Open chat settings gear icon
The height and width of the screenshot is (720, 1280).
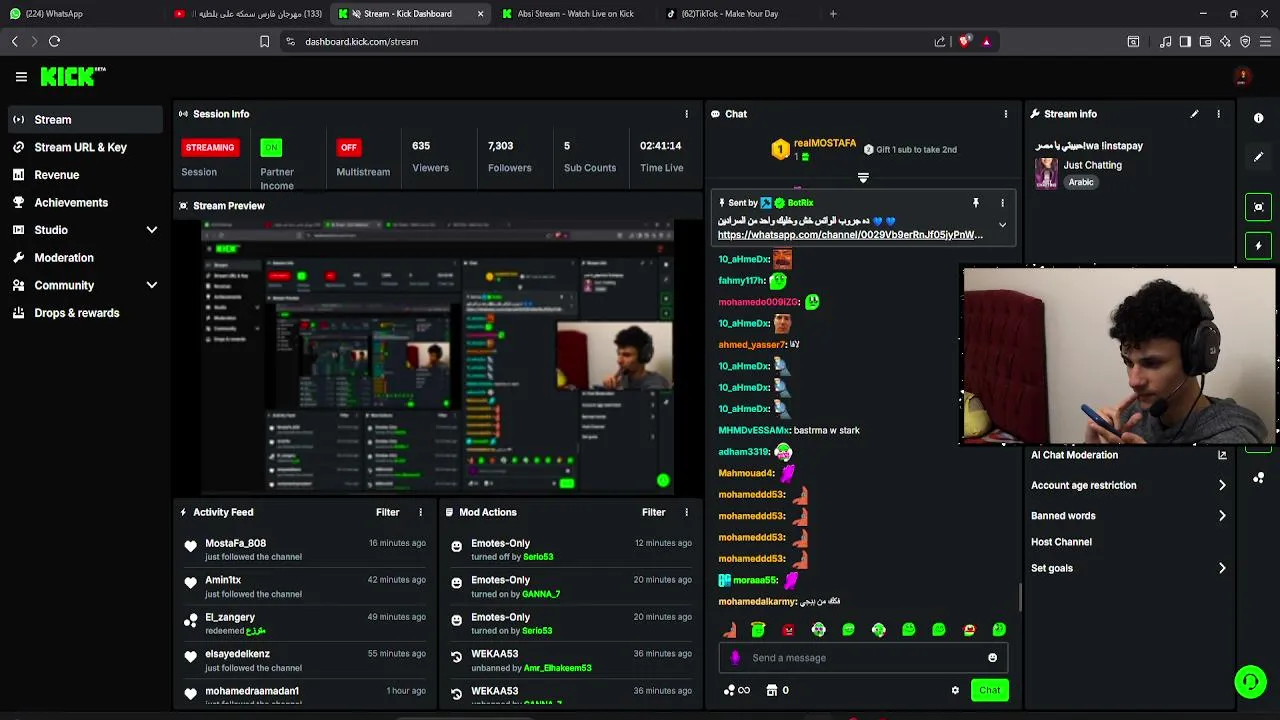955,690
